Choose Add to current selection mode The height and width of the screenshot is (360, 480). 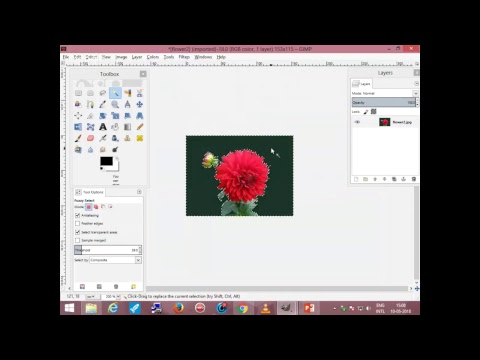coord(96,207)
